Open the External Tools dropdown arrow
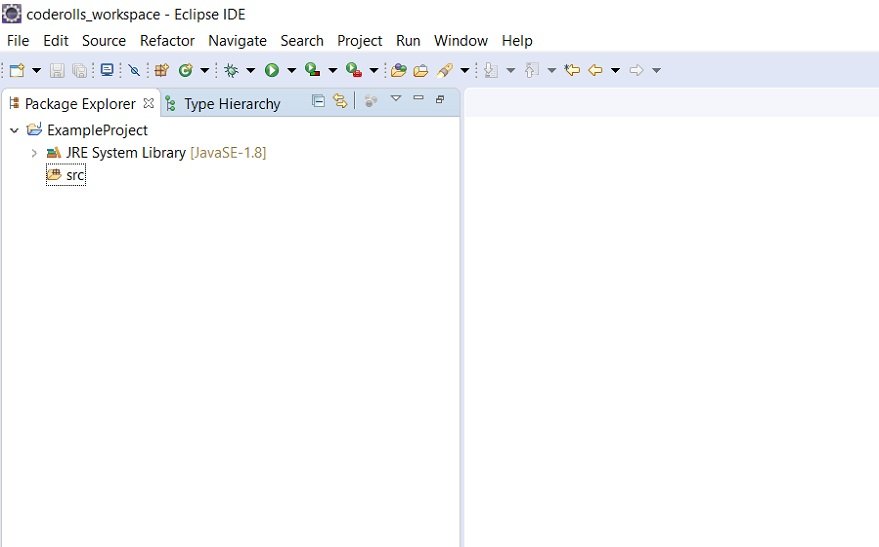 coord(374,71)
